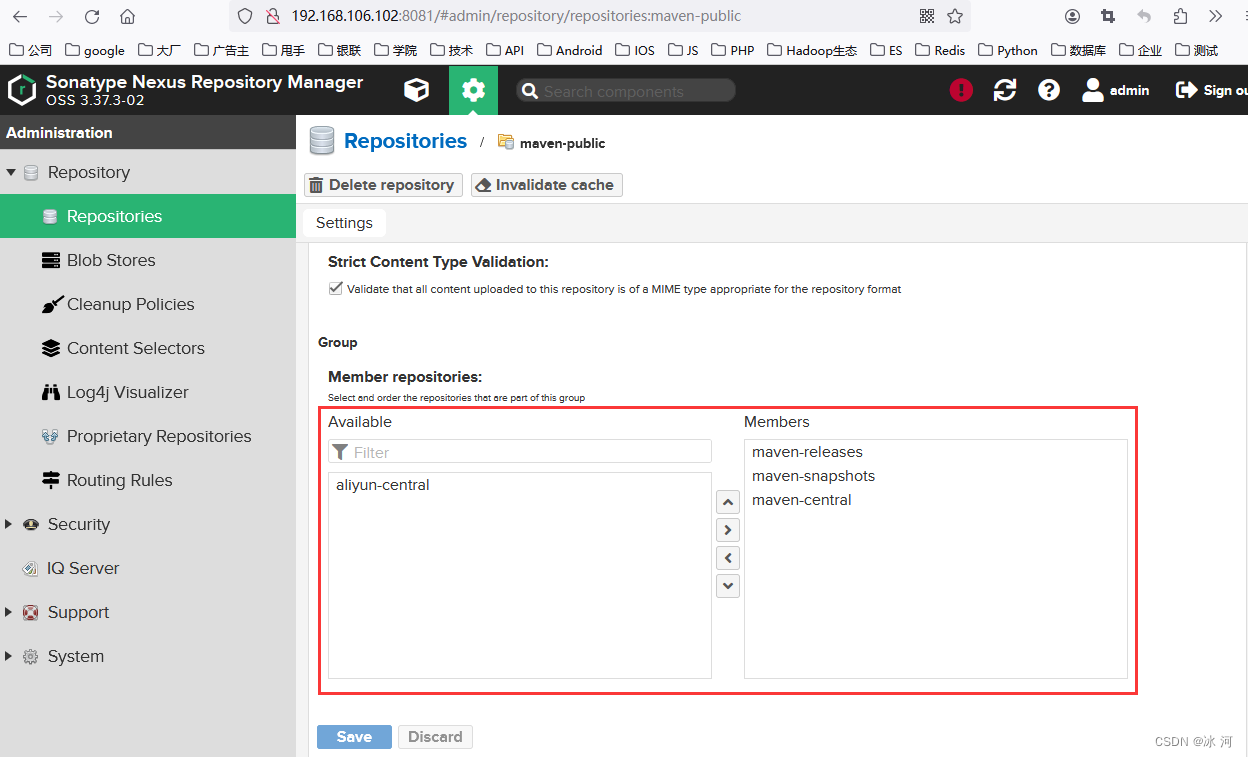Image resolution: width=1248 pixels, height=757 pixels.
Task: Click the tracking protection shield icon
Action: pyautogui.click(x=245, y=16)
